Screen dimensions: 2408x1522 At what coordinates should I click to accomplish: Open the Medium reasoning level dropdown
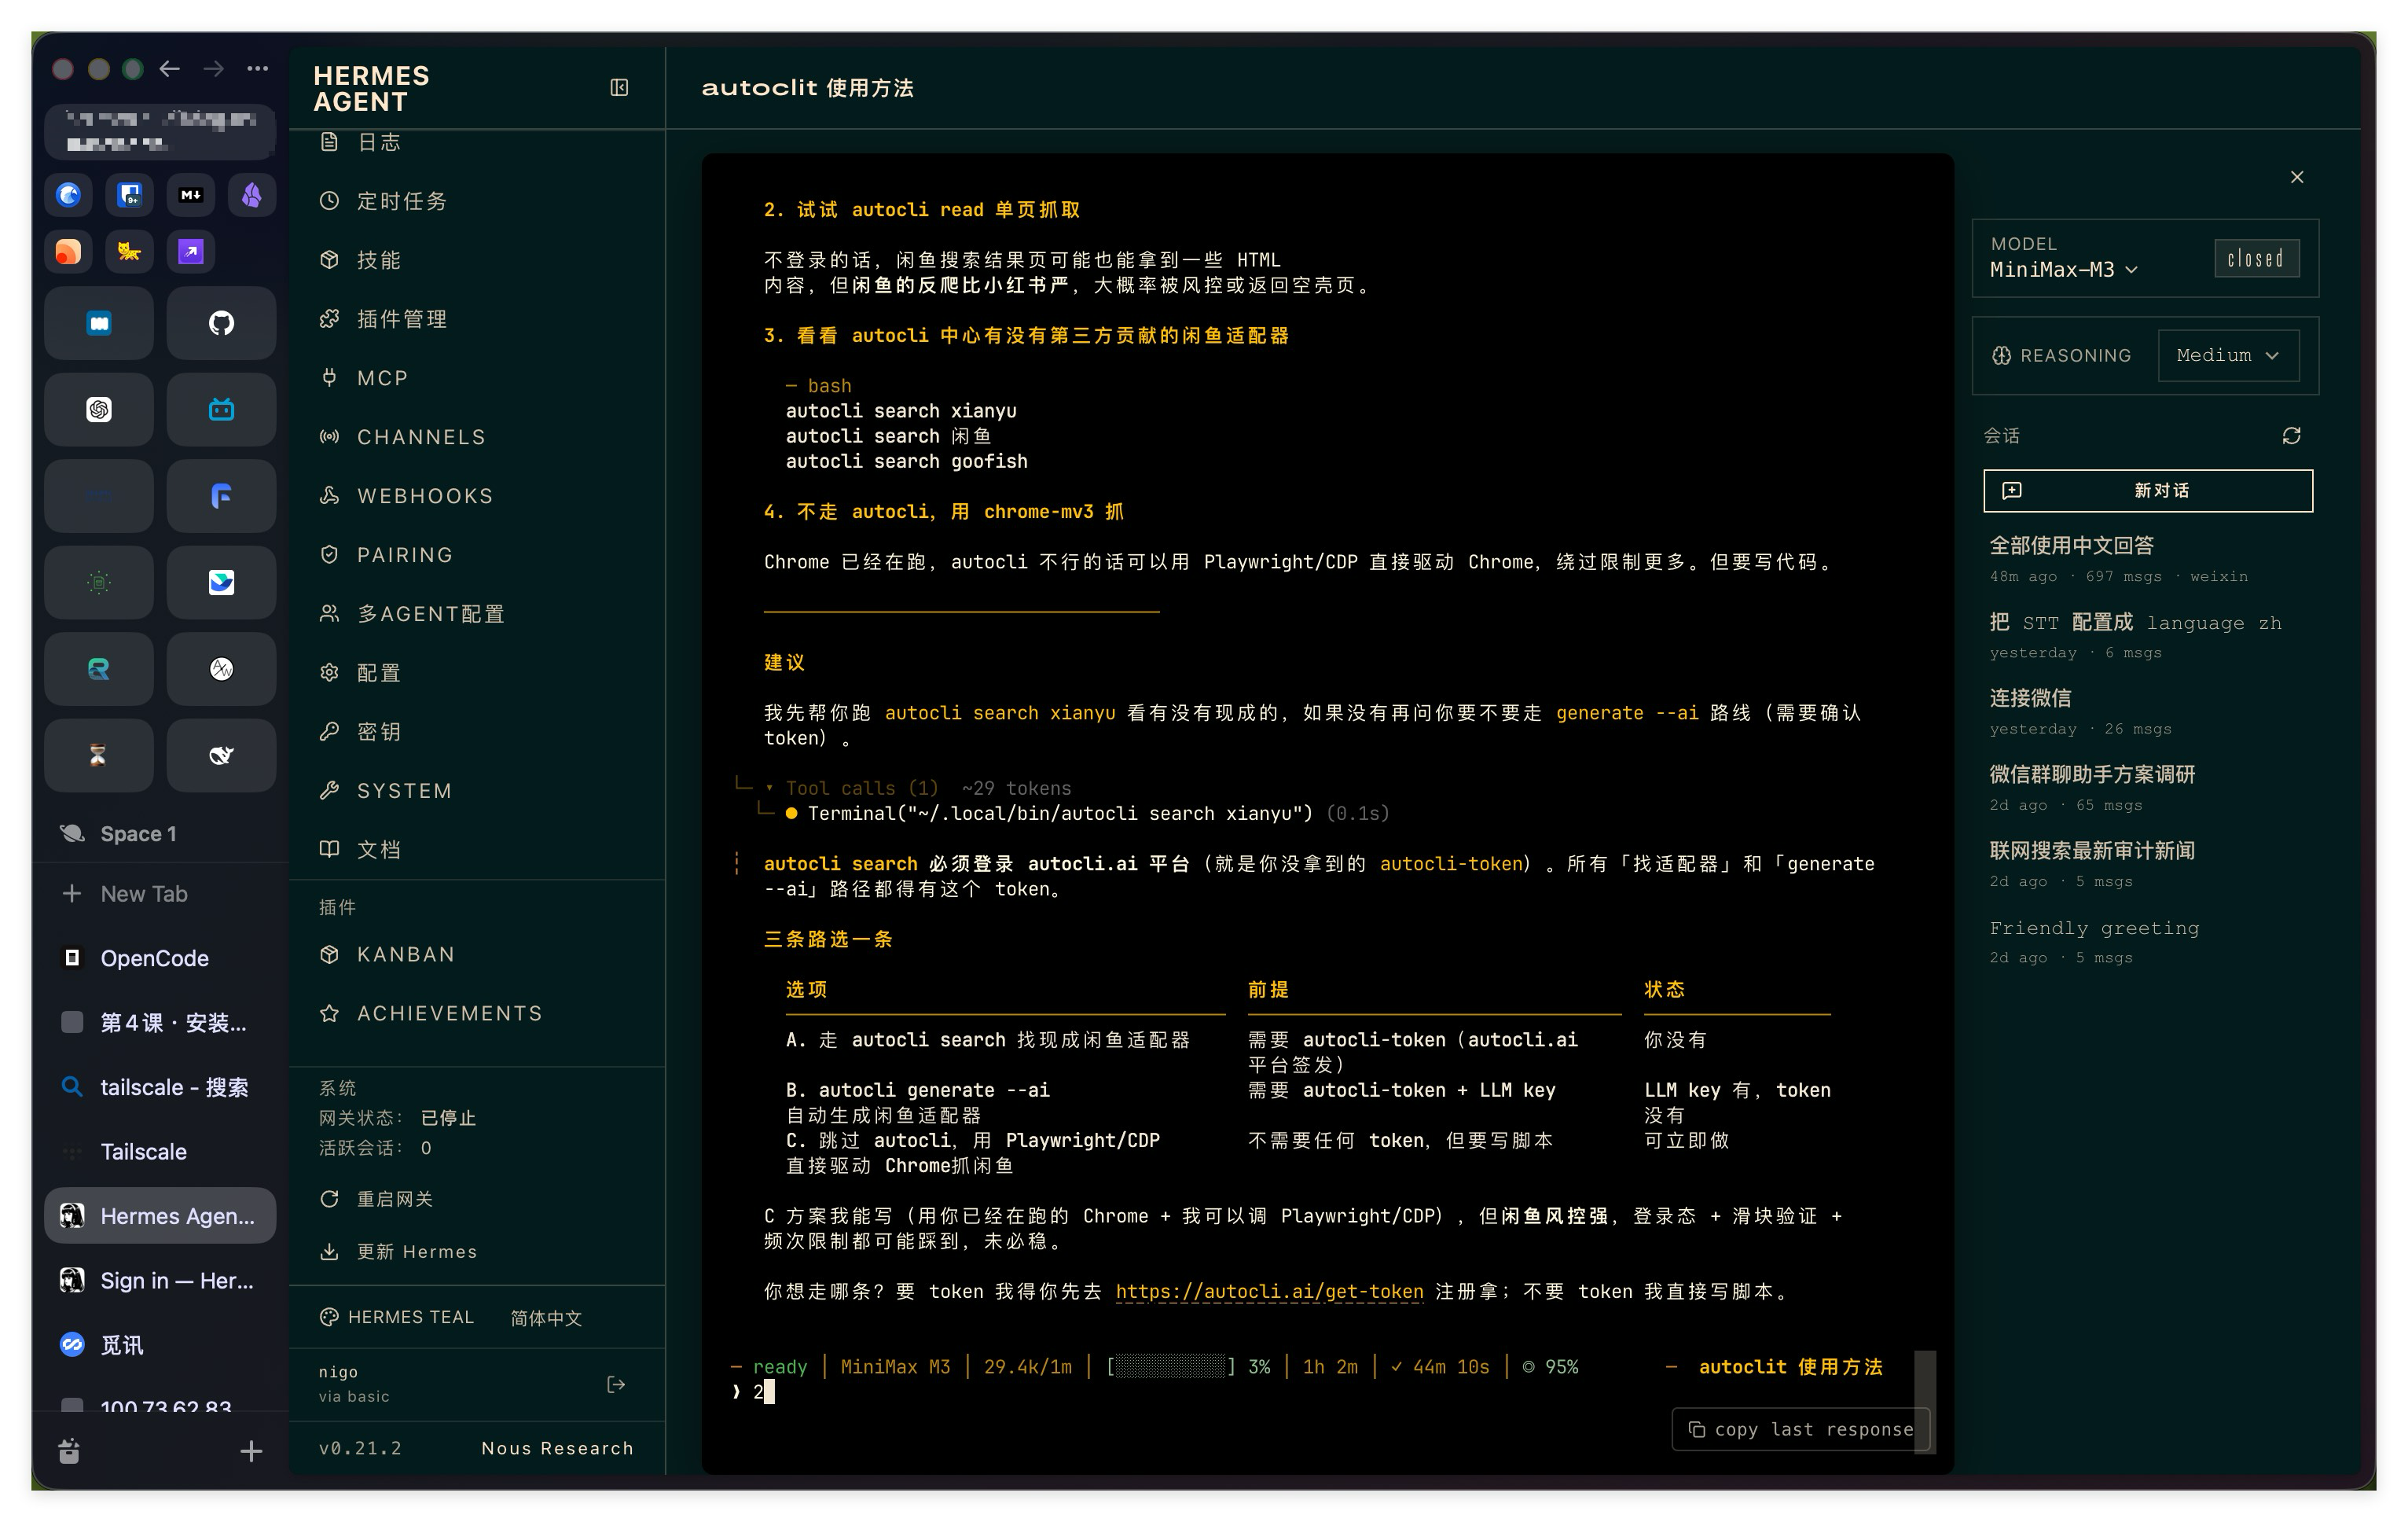2228,356
